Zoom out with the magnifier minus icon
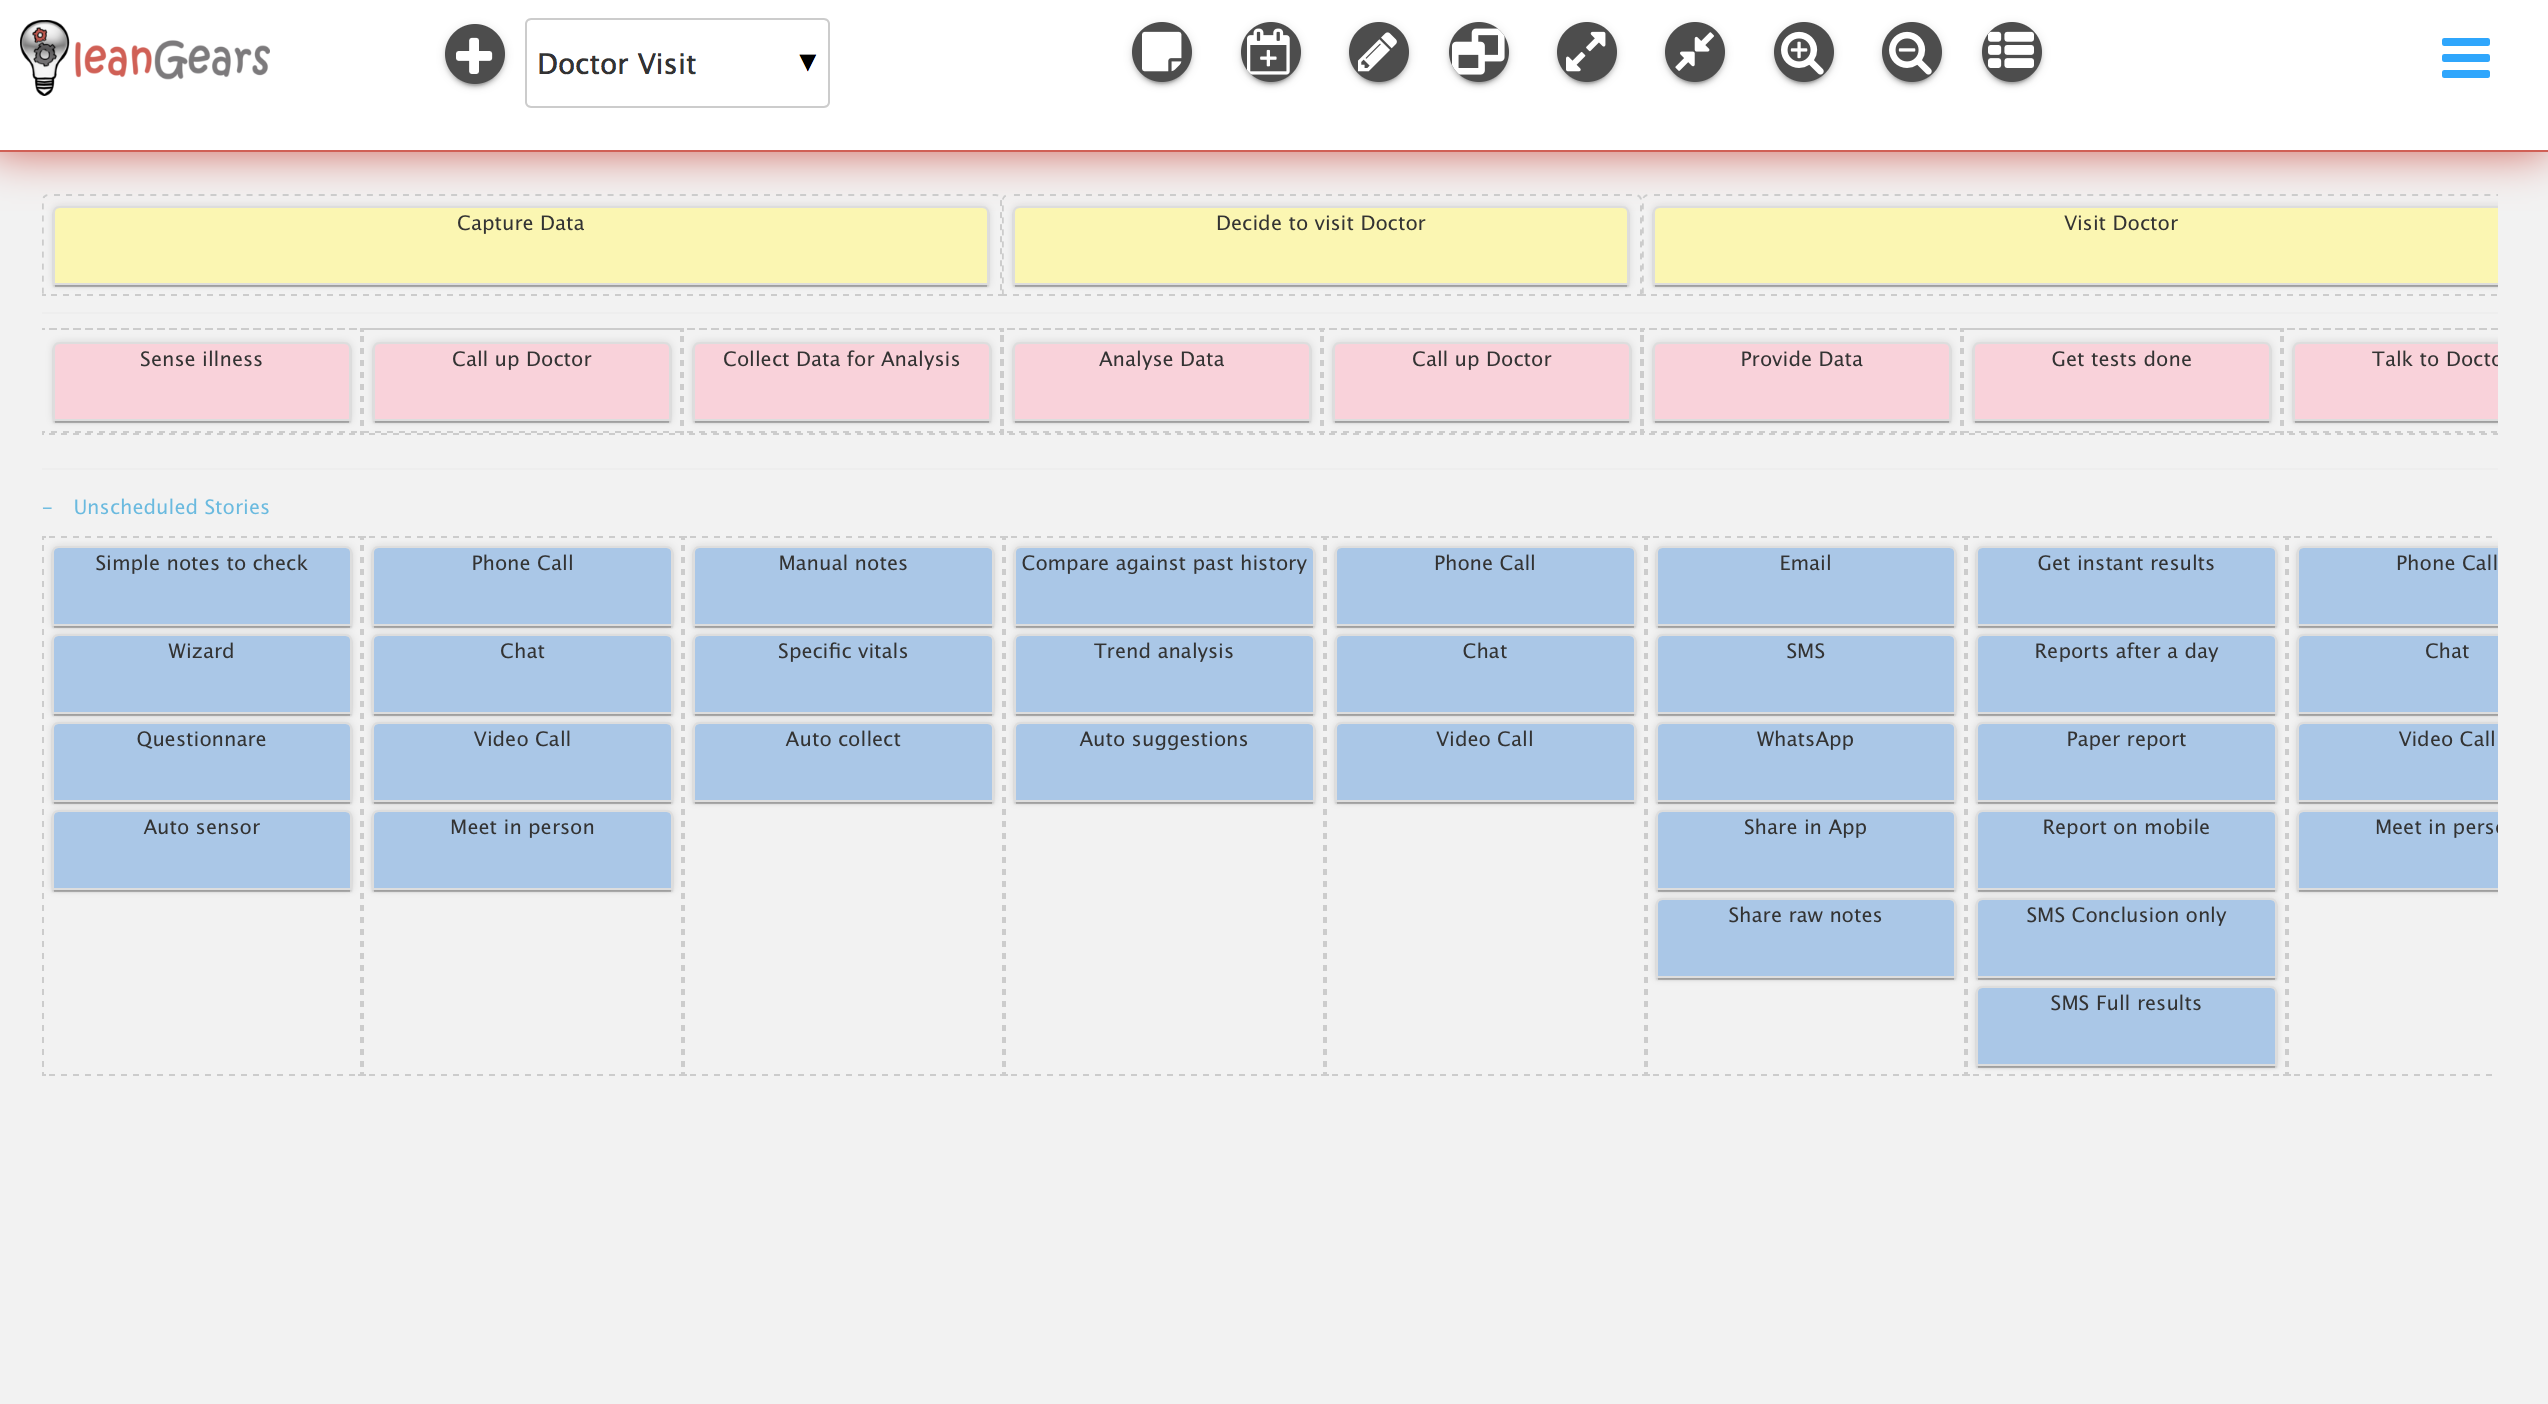 1911,52
